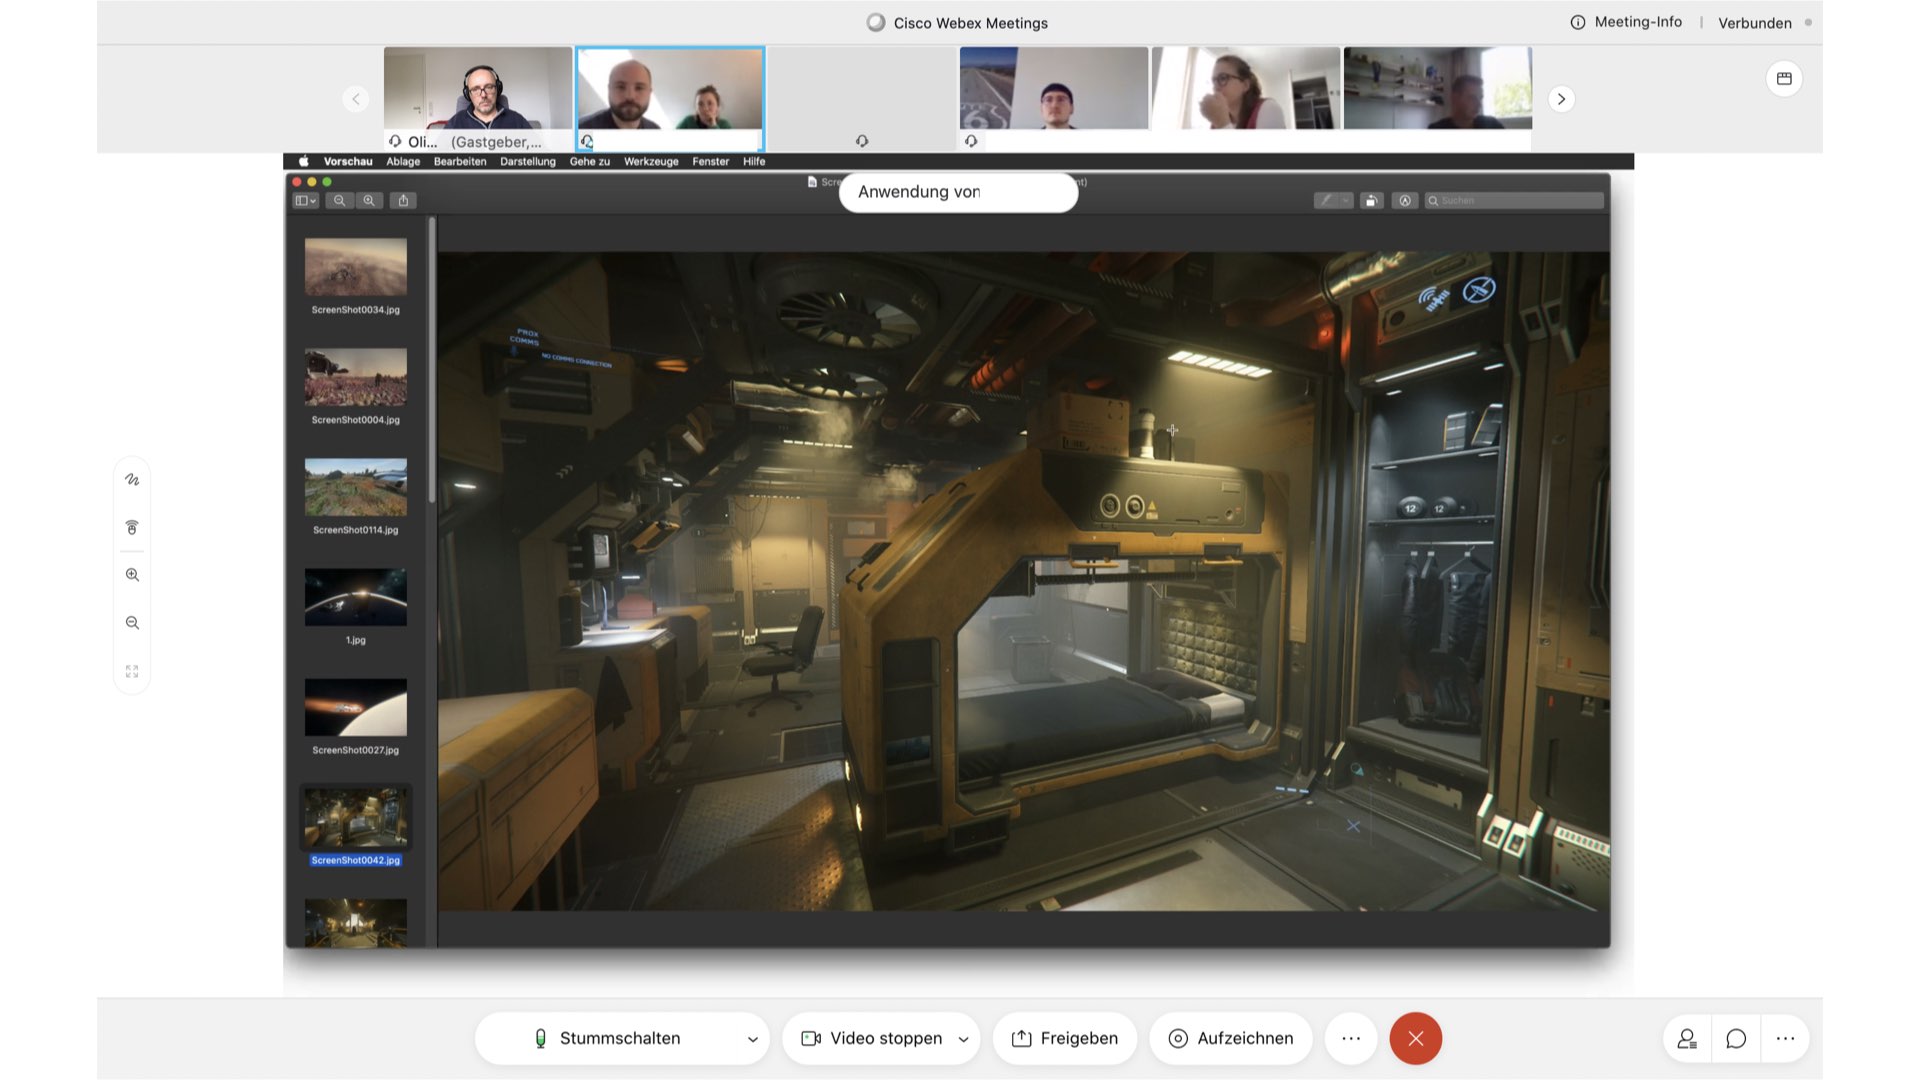This screenshot has width=1920, height=1080.
Task: Open the Bearbeiten menu
Action: [x=460, y=161]
